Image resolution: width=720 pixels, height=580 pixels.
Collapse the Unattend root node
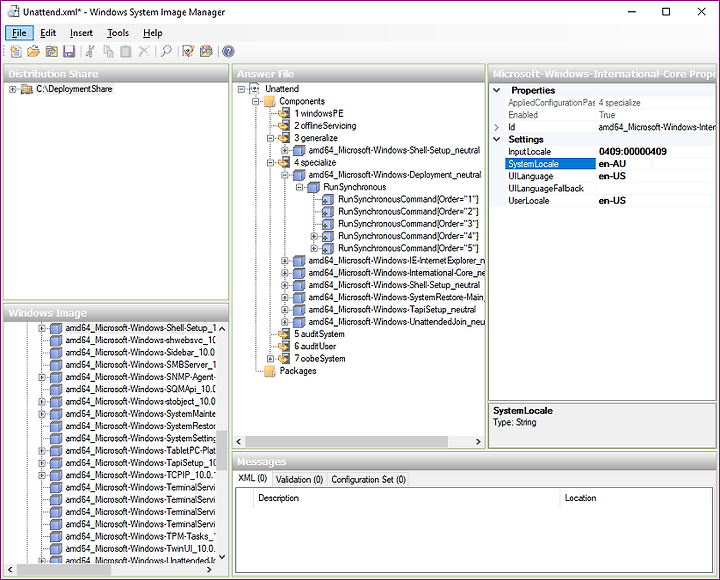click(241, 89)
